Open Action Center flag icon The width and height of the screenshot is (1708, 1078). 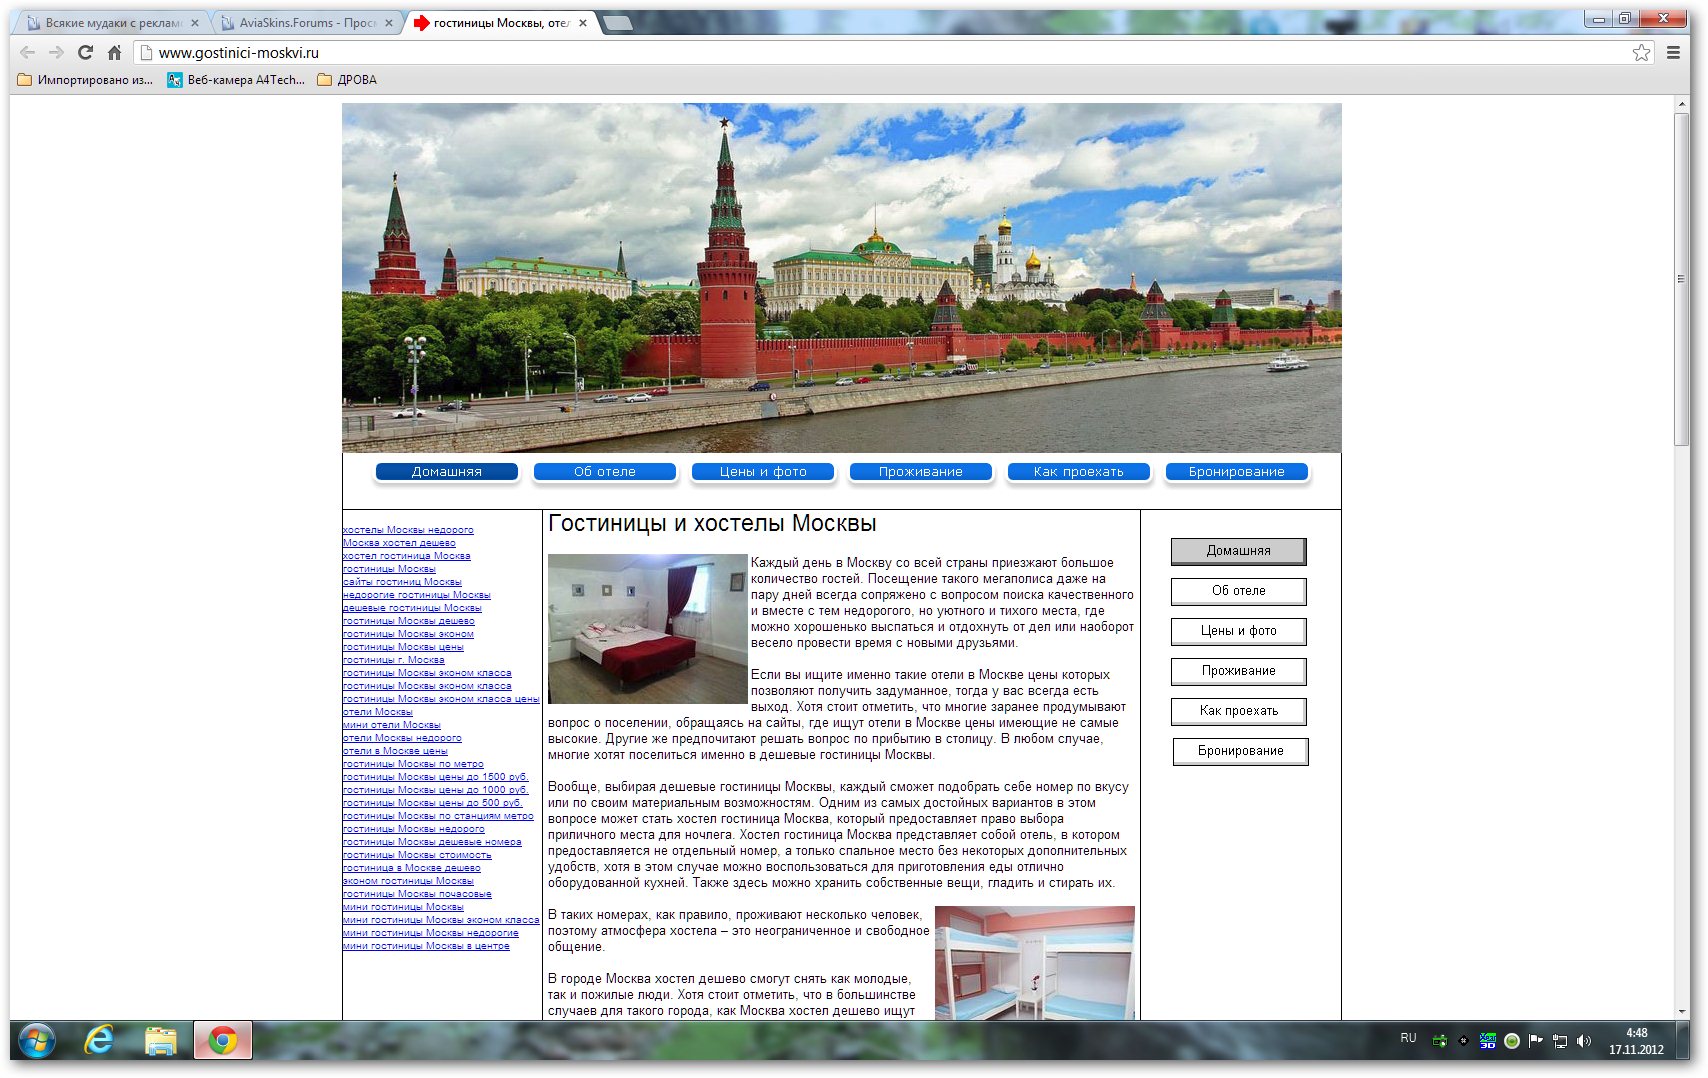tap(1536, 1041)
